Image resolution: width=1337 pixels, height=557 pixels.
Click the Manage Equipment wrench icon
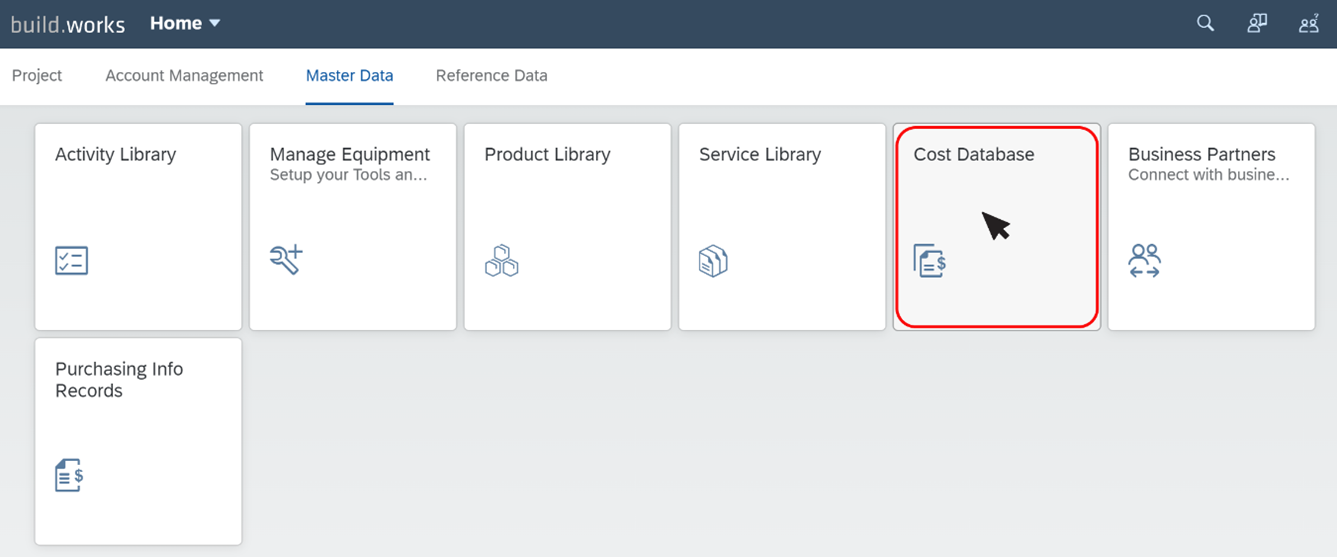tap(286, 260)
